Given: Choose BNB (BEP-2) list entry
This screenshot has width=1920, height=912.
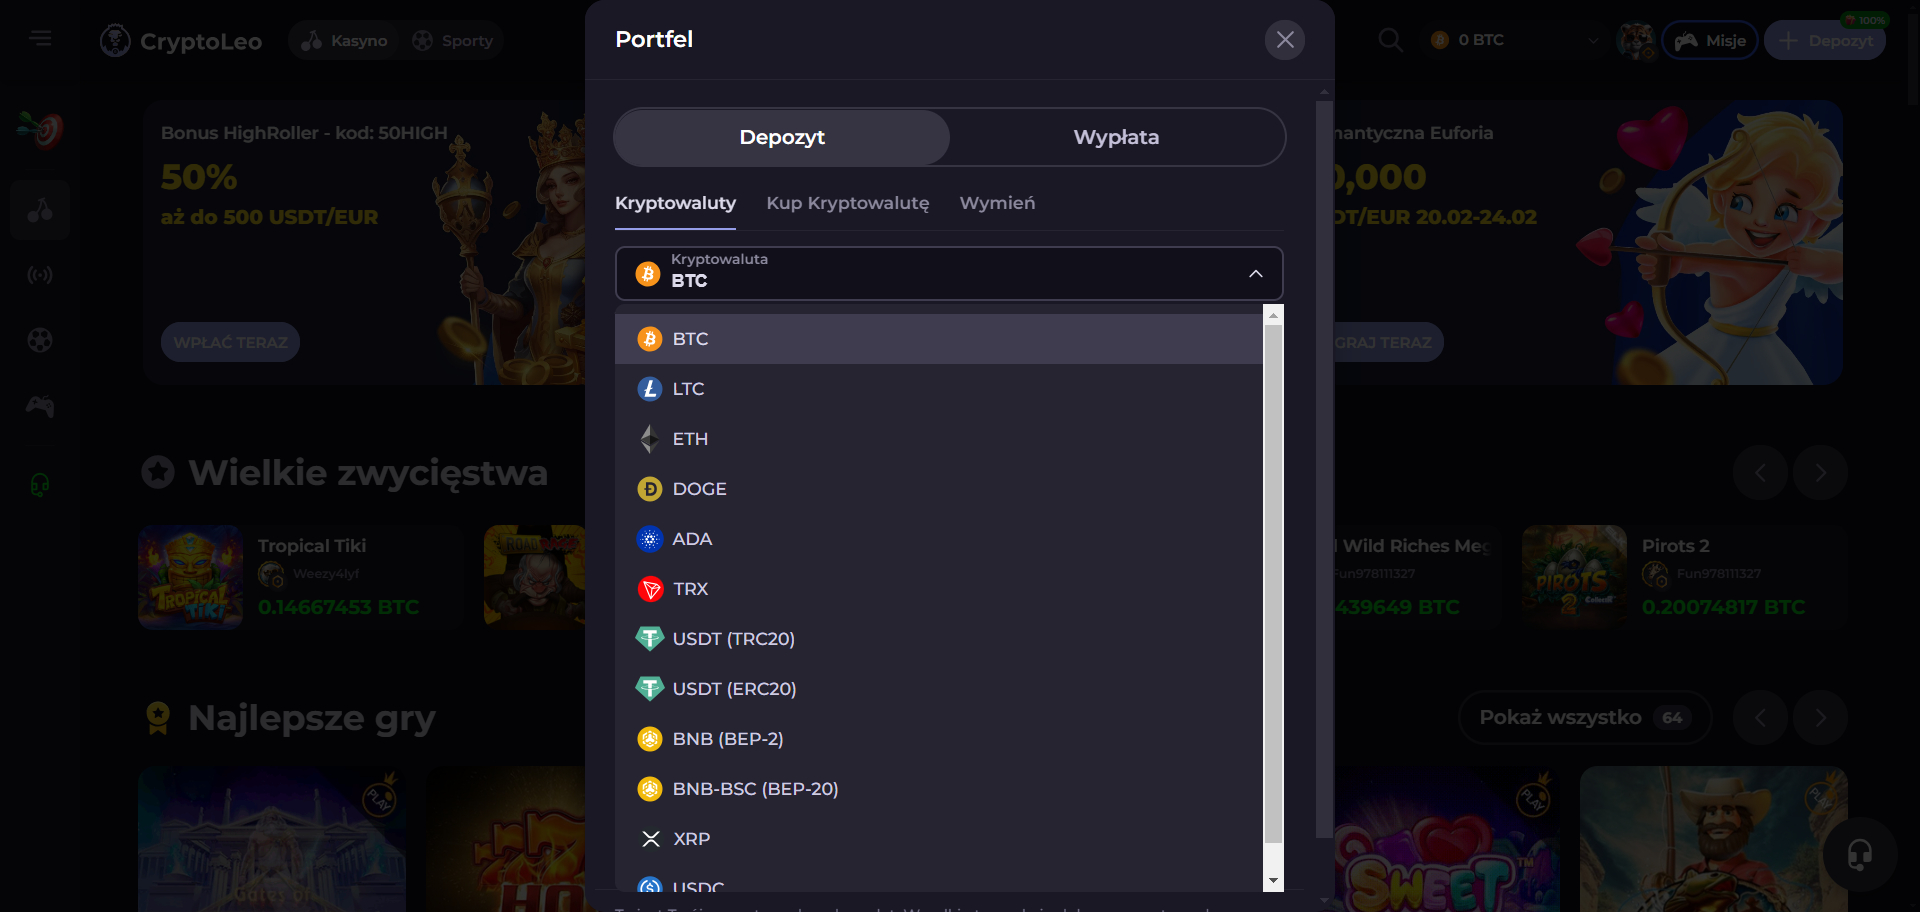Looking at the screenshot, I should coord(727,739).
